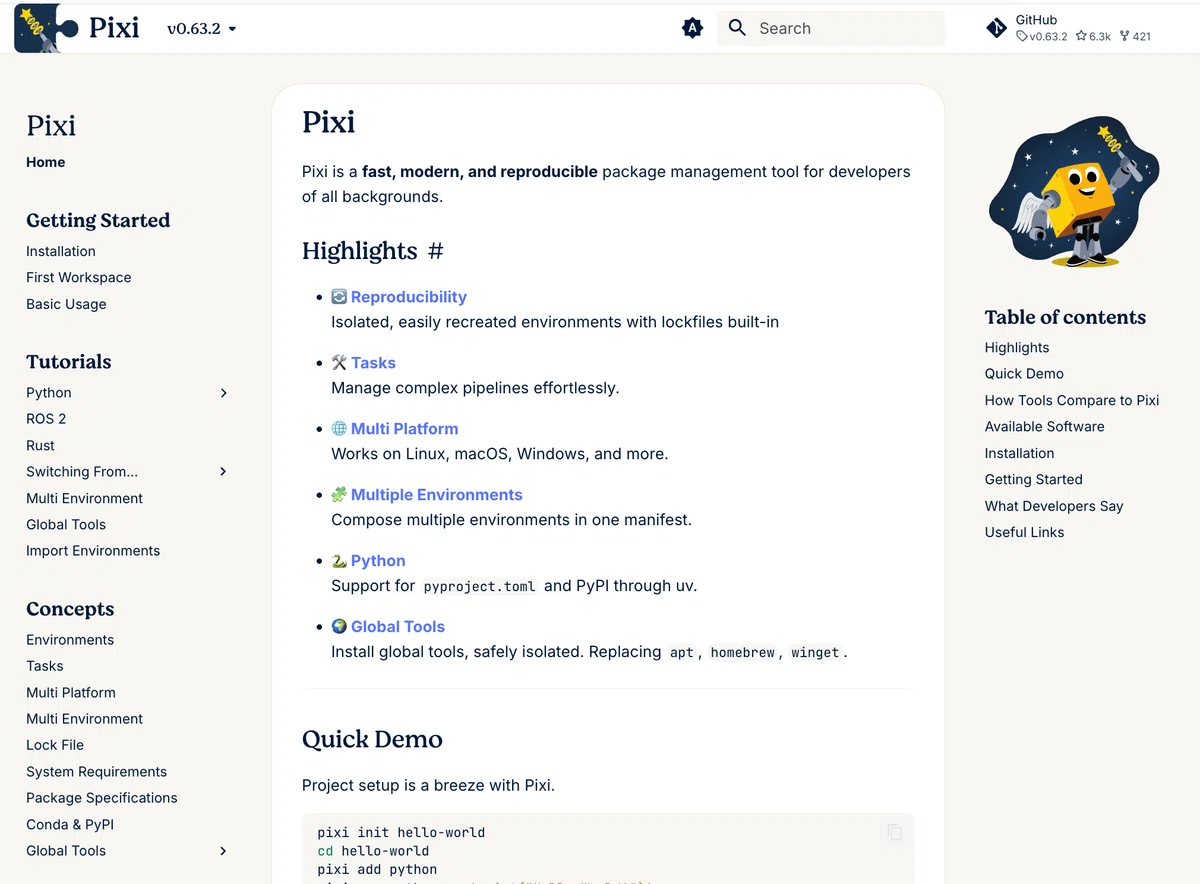Viewport: 1200px width, 884px height.
Task: Jump to Installation in table of contents
Action: tap(1020, 453)
